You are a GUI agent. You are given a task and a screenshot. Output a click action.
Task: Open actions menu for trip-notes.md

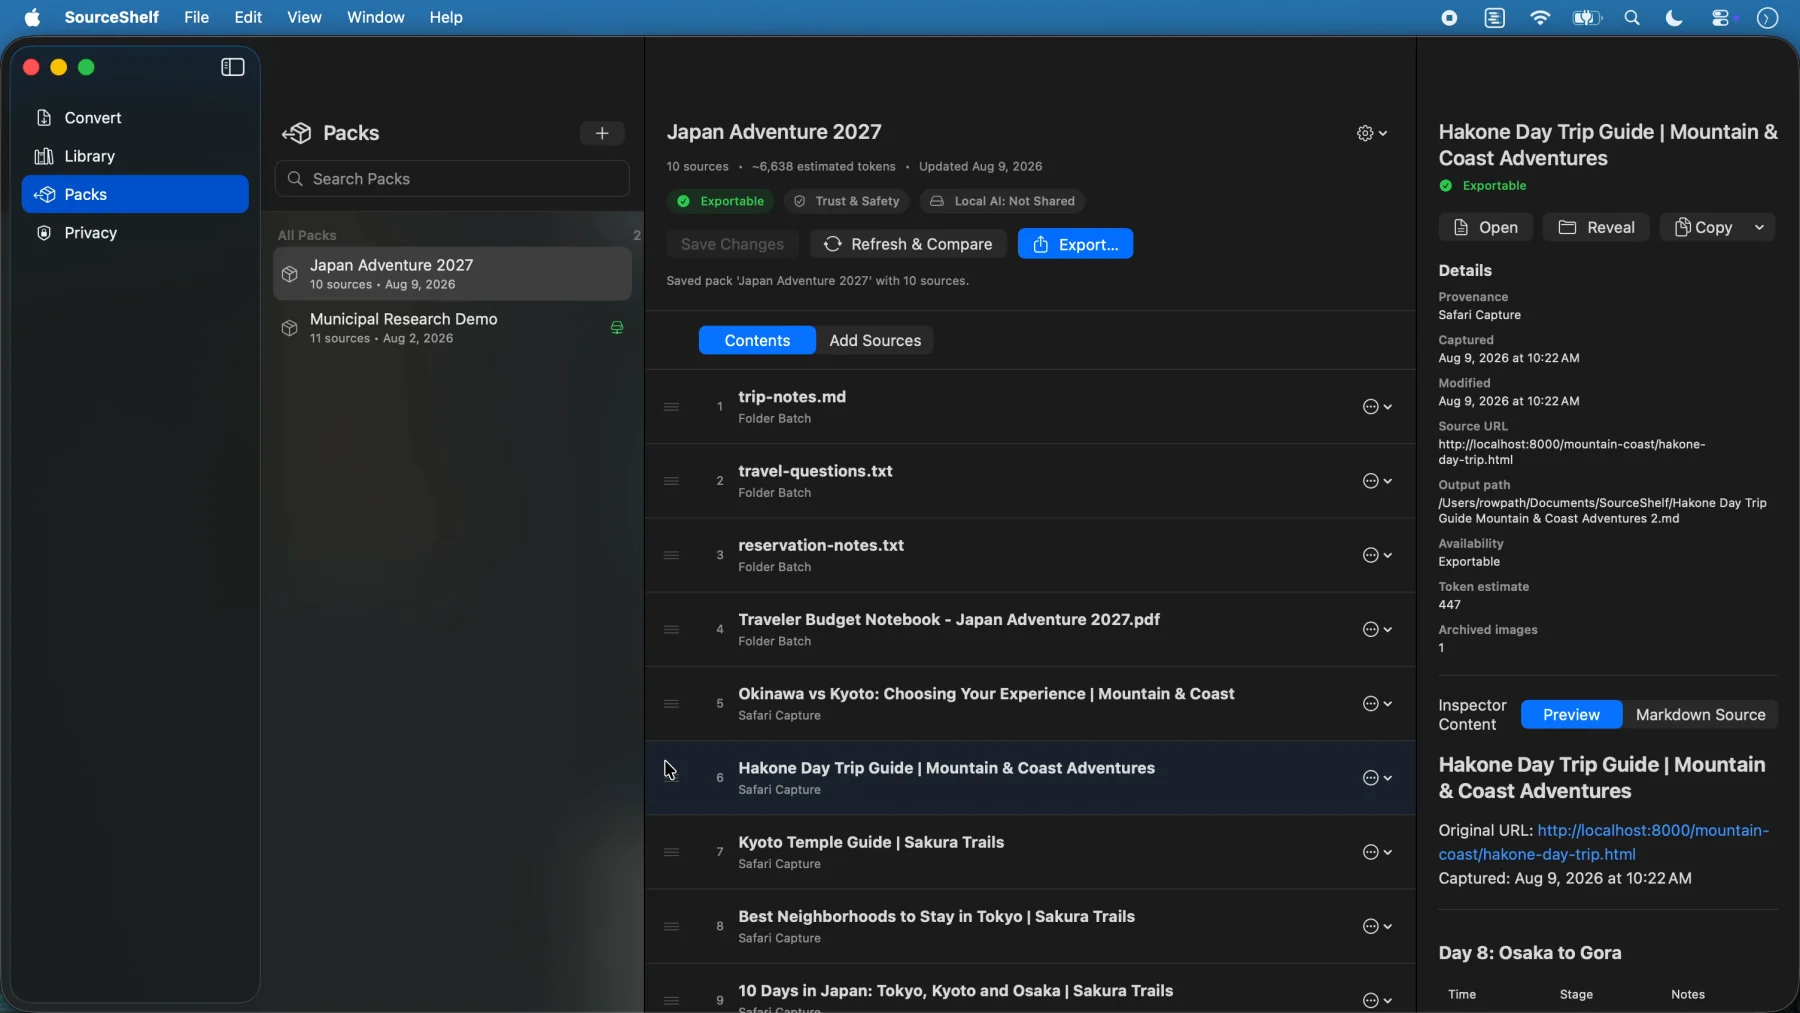pos(1377,407)
